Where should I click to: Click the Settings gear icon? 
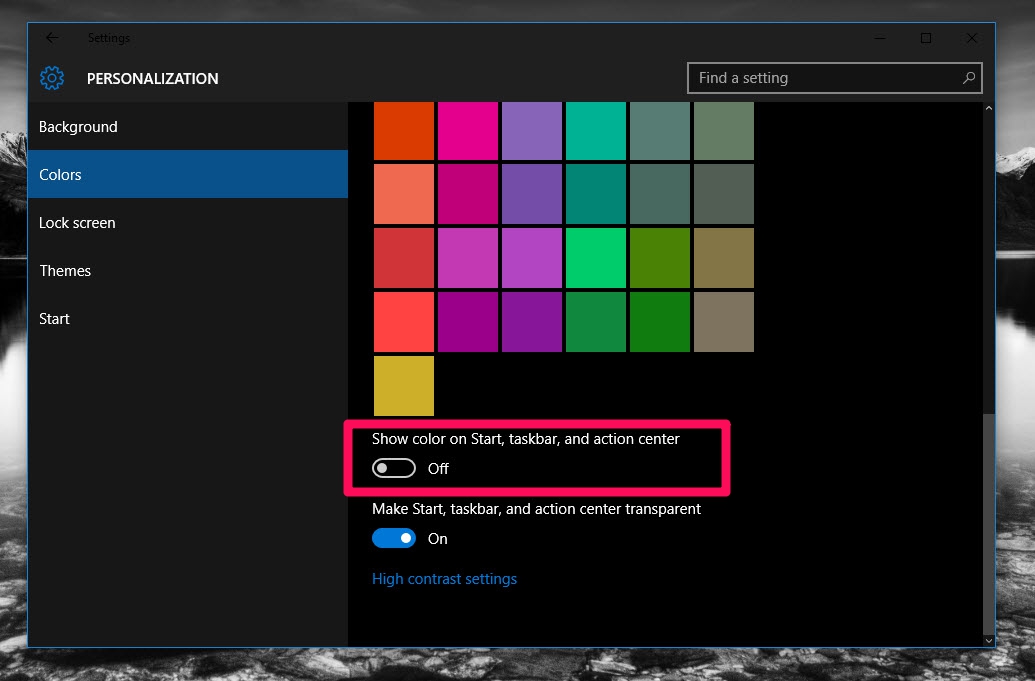[52, 78]
